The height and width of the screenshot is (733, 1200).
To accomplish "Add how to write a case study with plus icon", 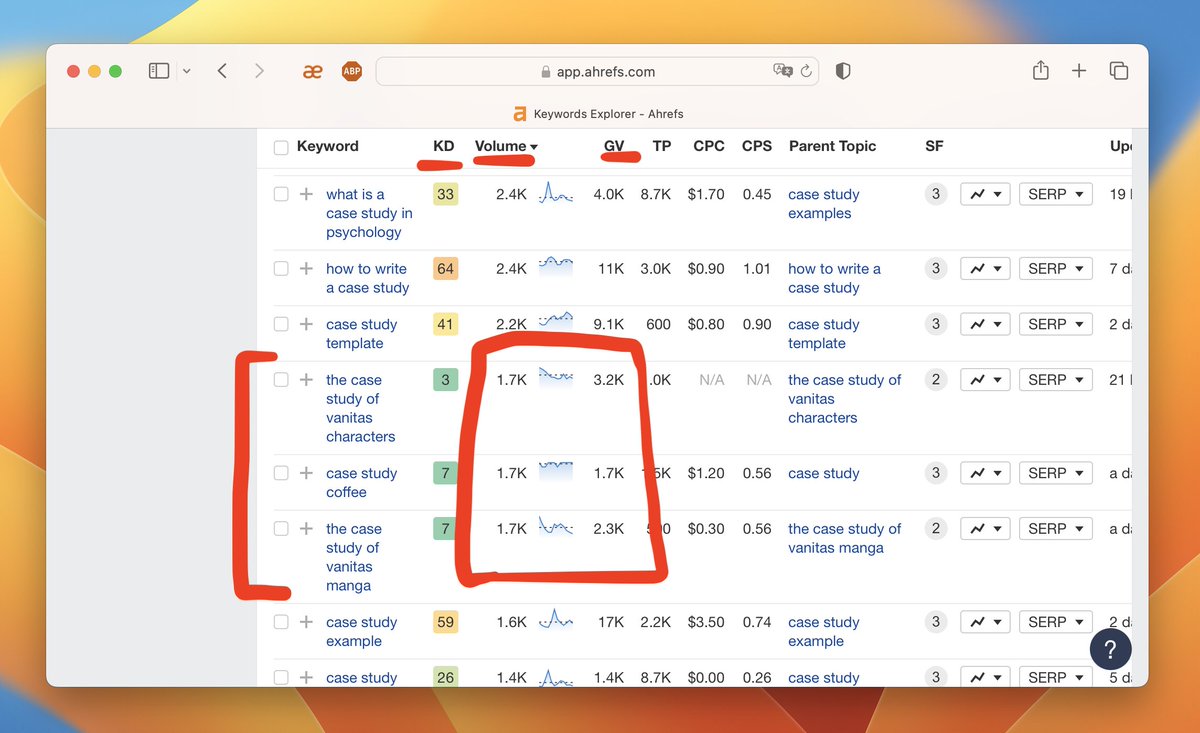I will (x=306, y=268).
